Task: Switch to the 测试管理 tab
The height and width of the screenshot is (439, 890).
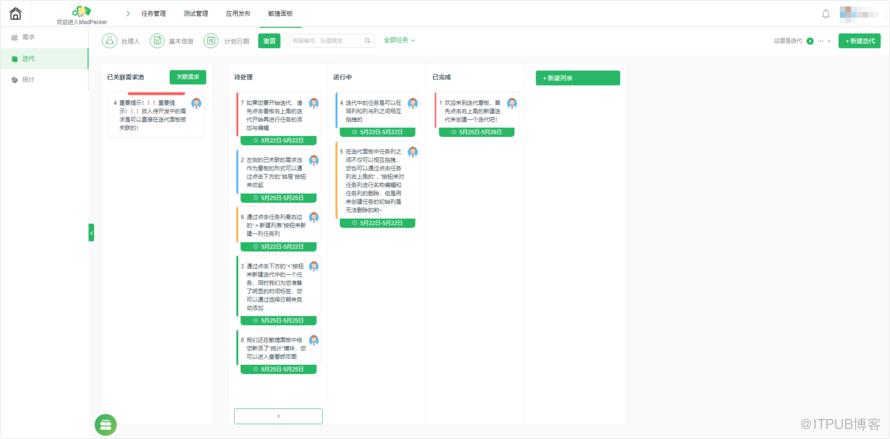Action: [196, 14]
